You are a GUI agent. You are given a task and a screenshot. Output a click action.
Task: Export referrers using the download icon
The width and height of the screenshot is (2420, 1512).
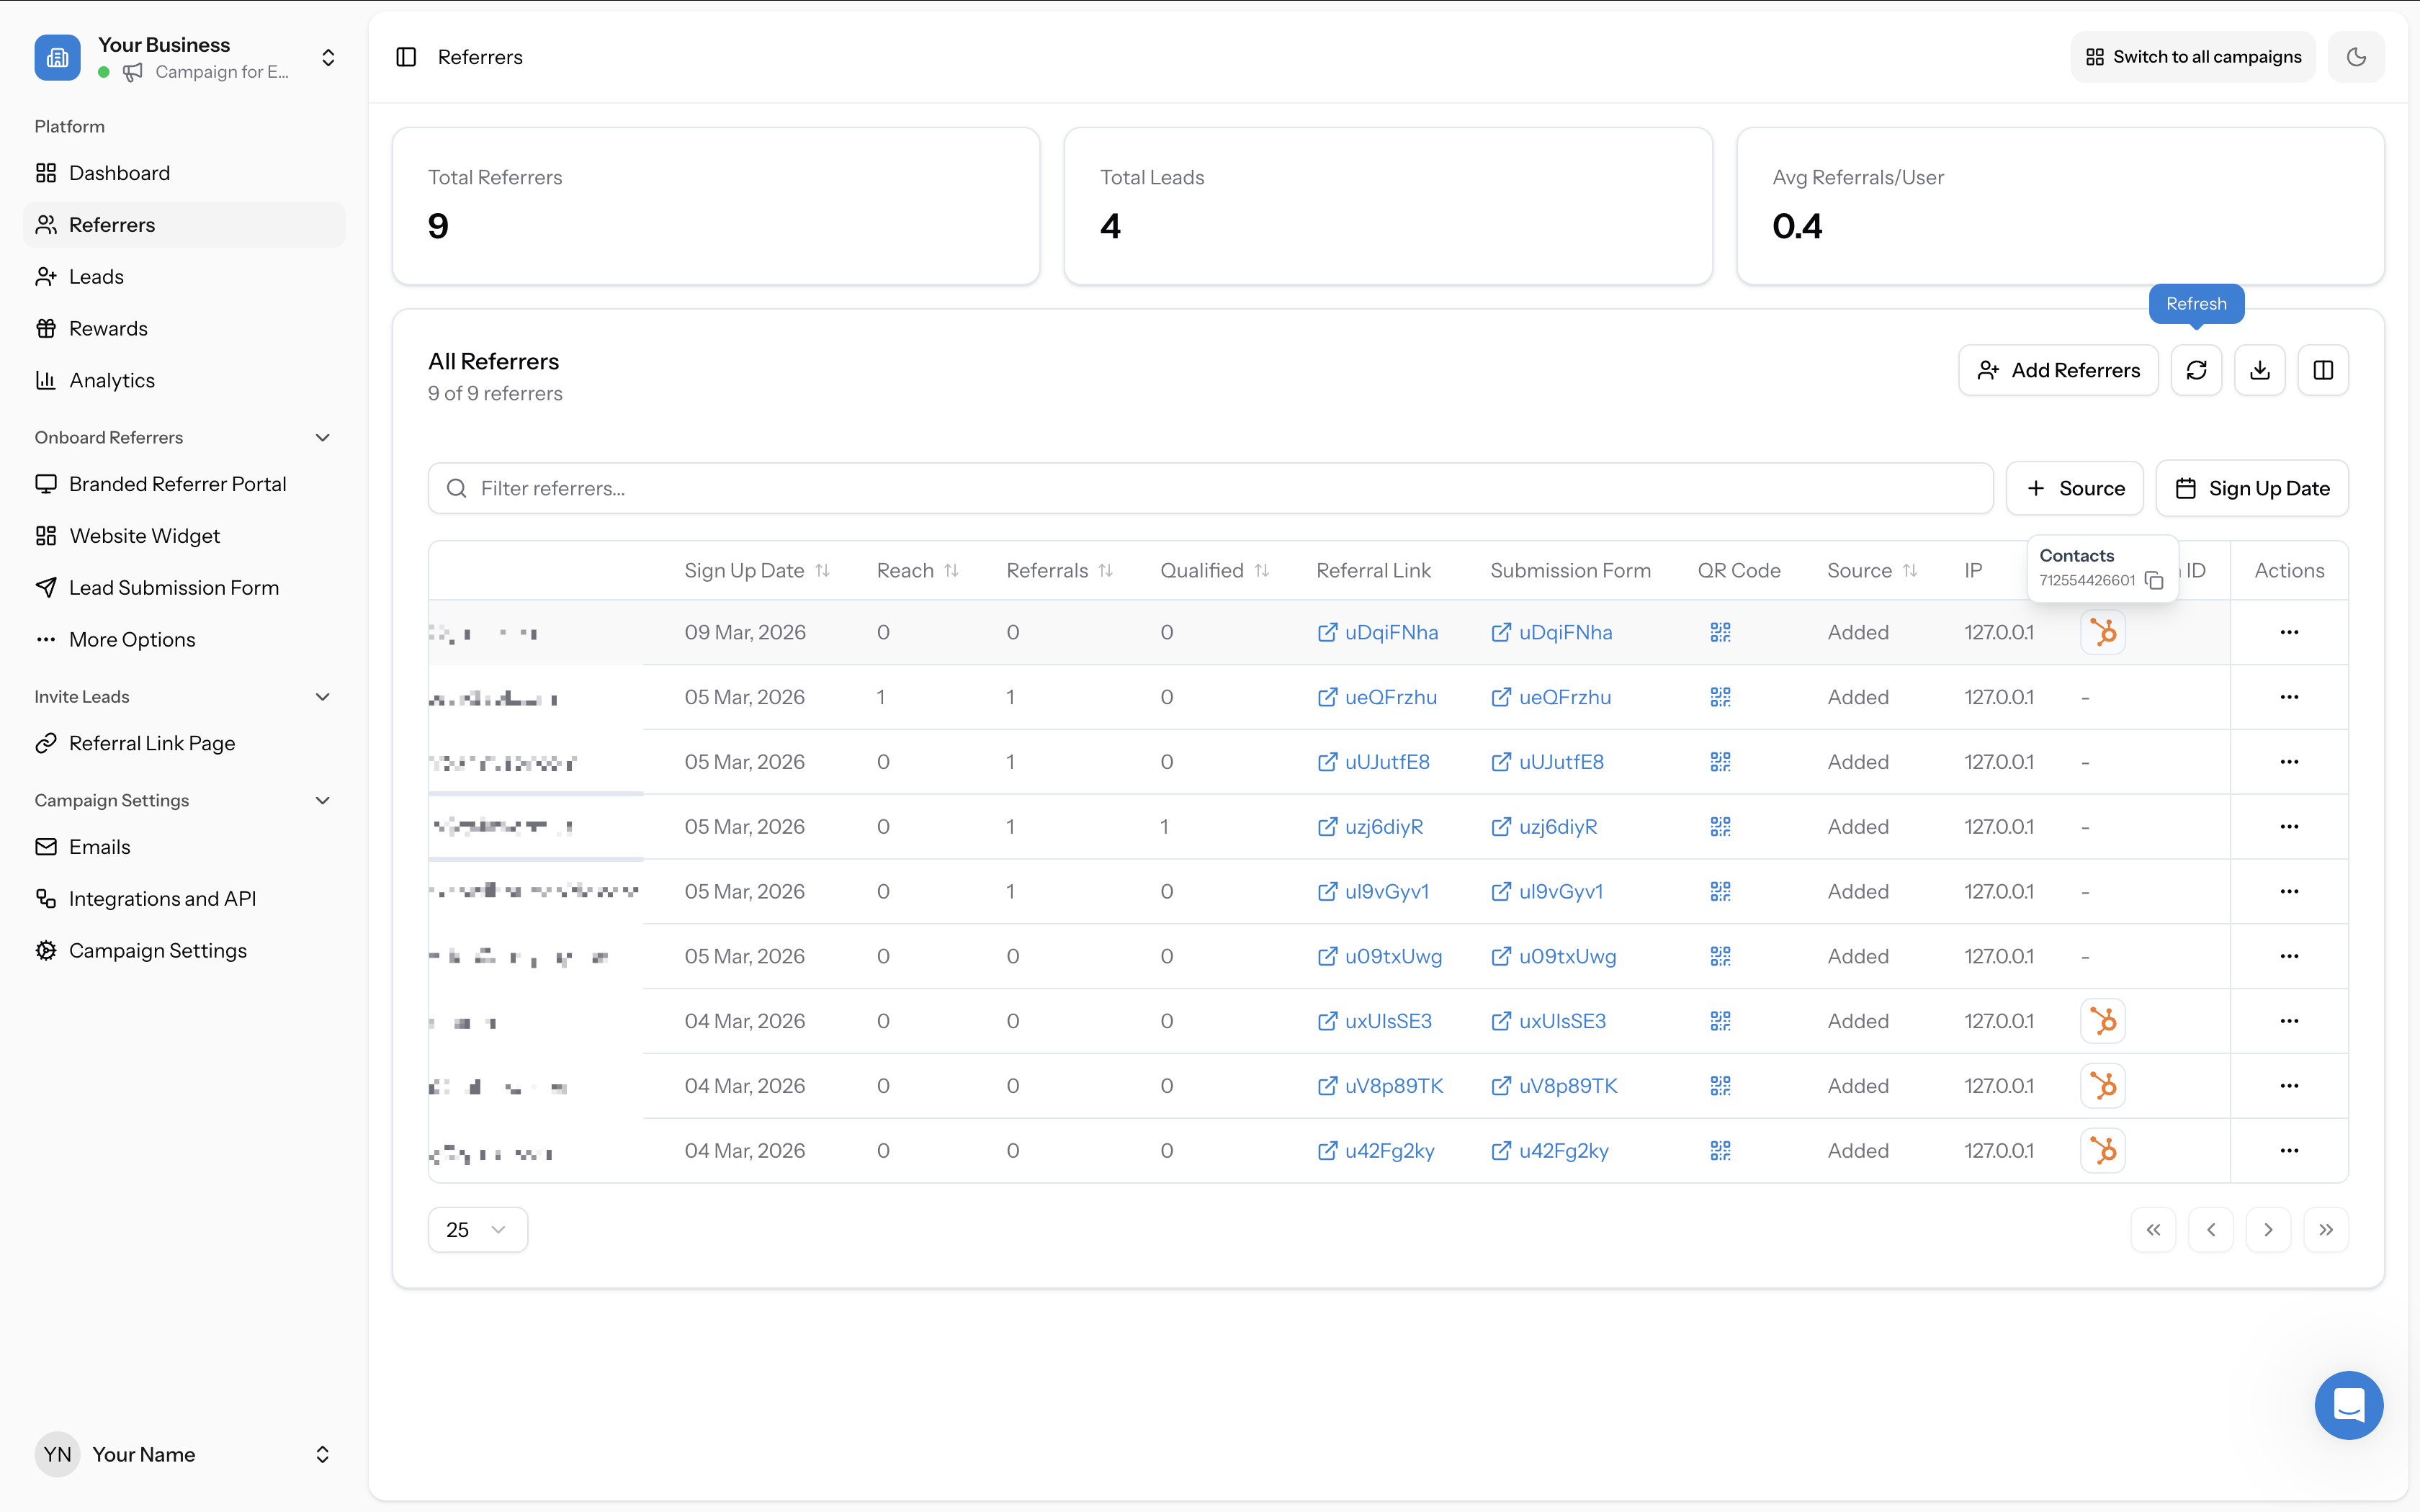[x=2260, y=370]
